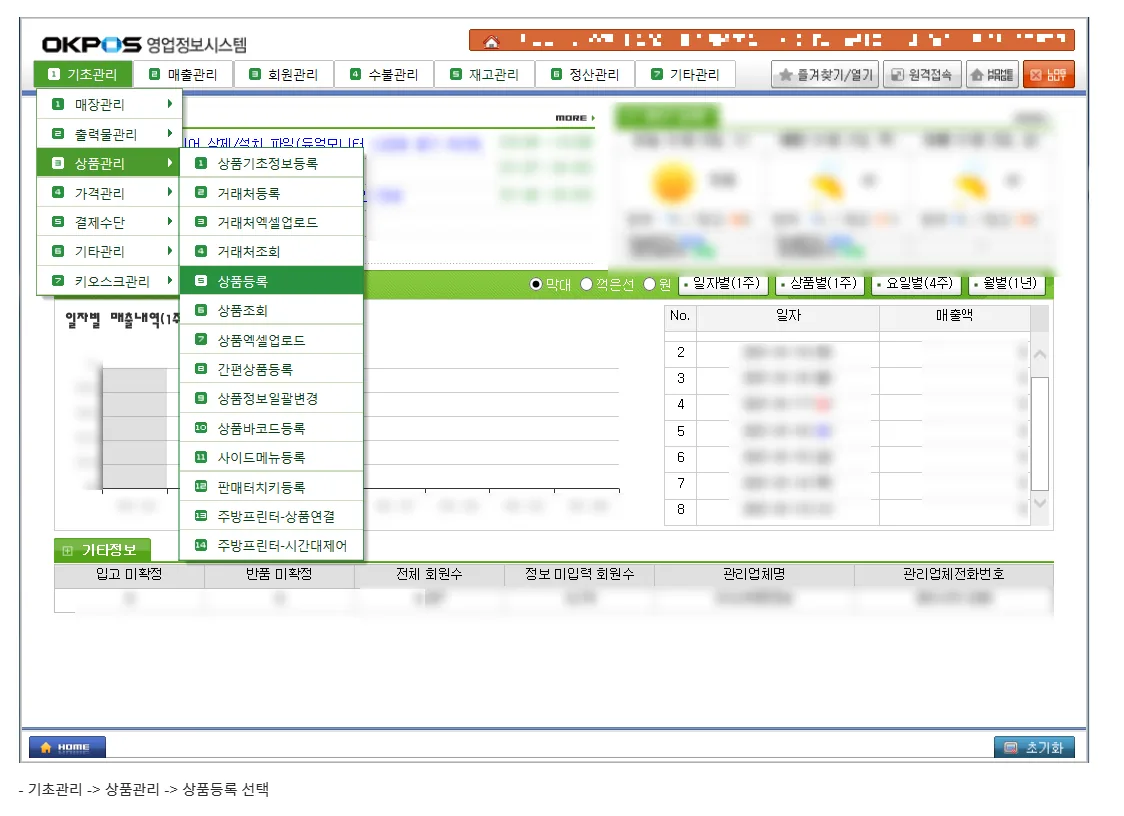This screenshot has height=816, width=1124.
Task: Open the 매출관리 top menu tab
Action: 184,75
